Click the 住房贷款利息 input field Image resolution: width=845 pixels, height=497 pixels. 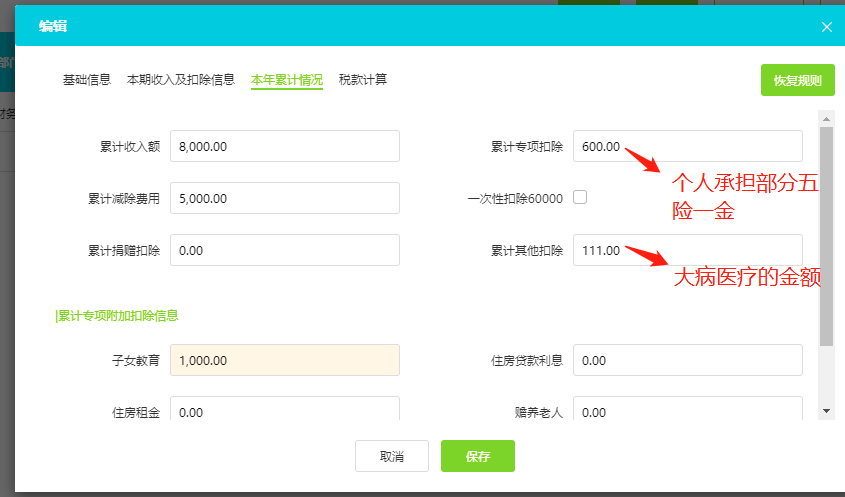tap(688, 360)
